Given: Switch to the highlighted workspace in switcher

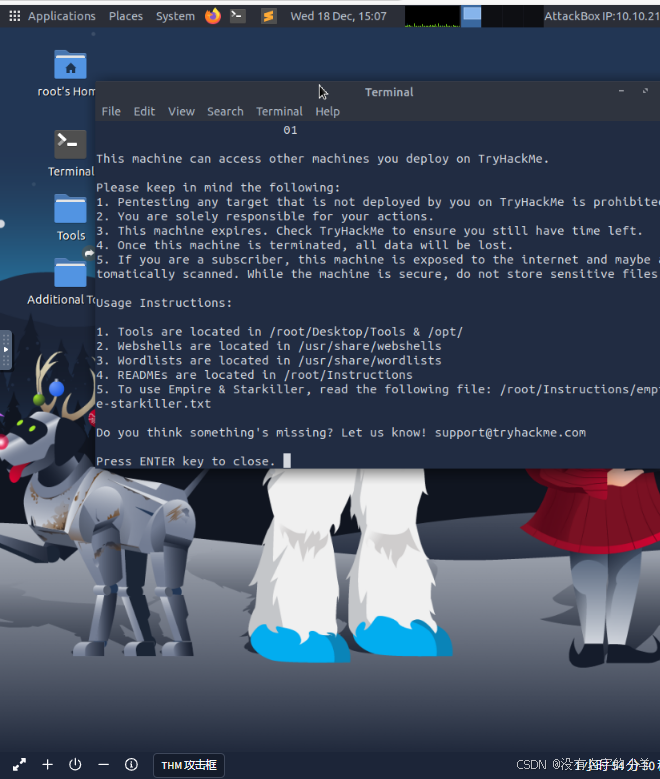Looking at the screenshot, I should click(x=472, y=16).
